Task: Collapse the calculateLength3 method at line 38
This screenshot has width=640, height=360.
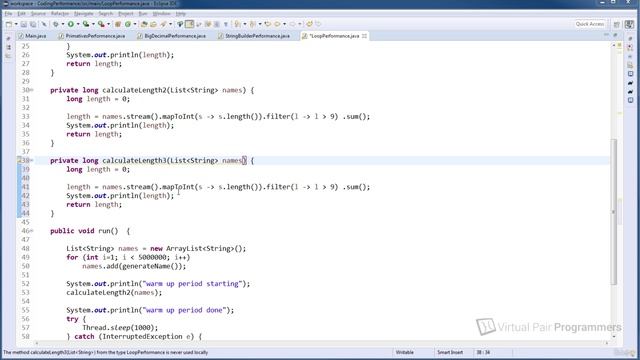Action: (32, 160)
